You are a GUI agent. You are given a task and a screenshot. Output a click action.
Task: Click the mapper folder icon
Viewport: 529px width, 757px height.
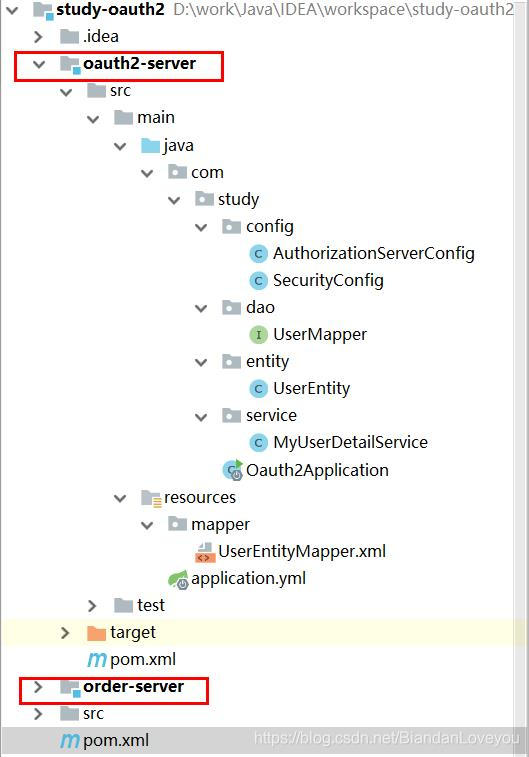coord(177,524)
